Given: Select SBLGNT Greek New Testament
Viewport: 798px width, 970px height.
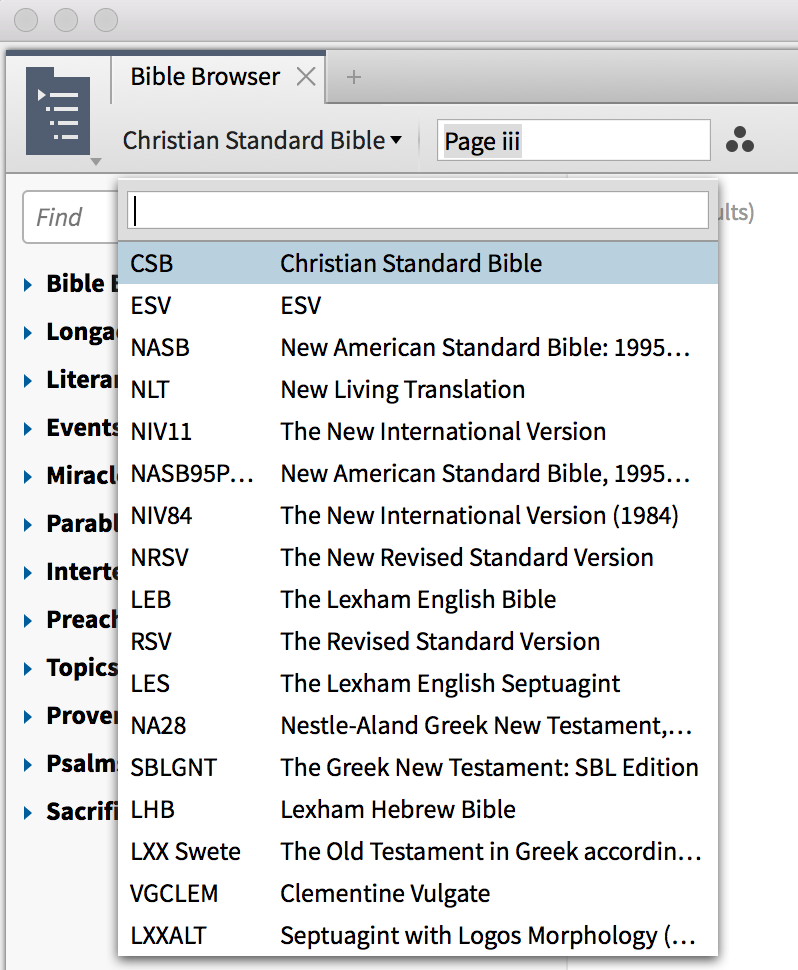Looking at the screenshot, I should [x=418, y=768].
